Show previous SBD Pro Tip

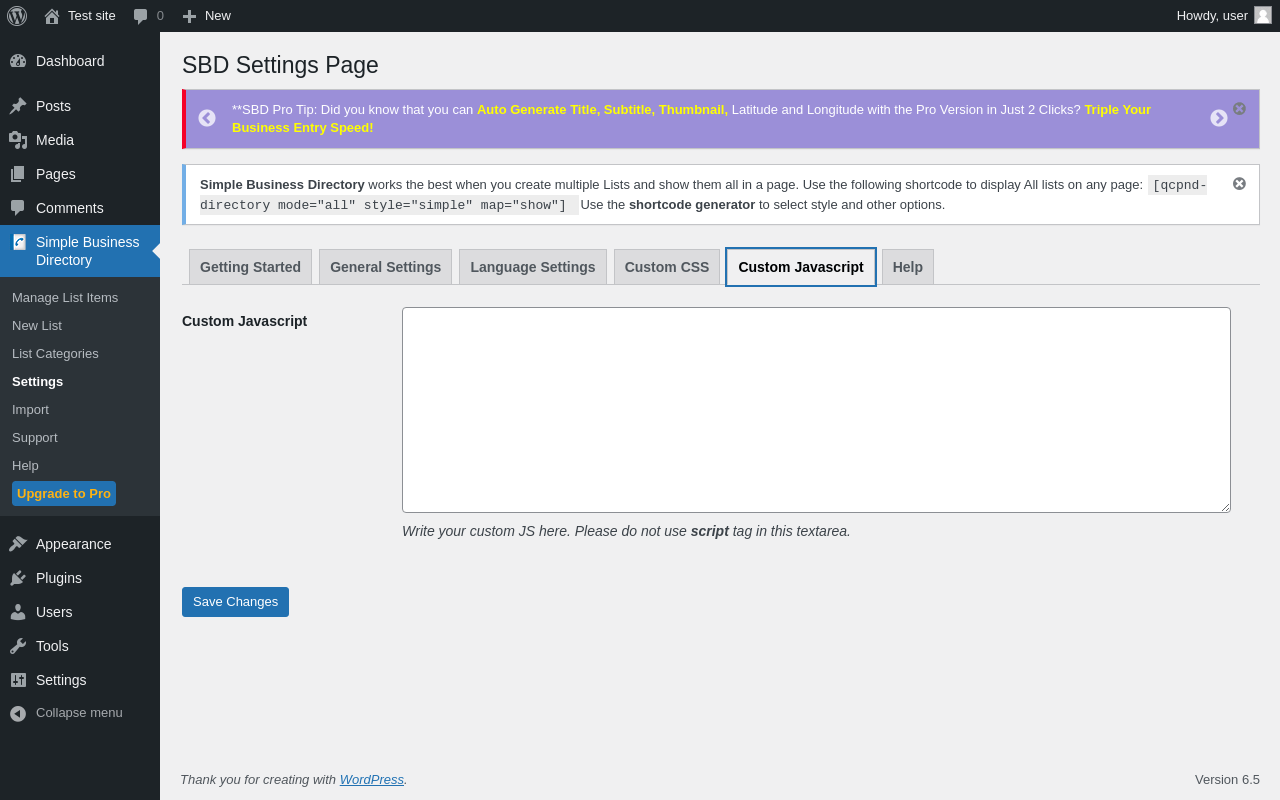click(x=207, y=118)
